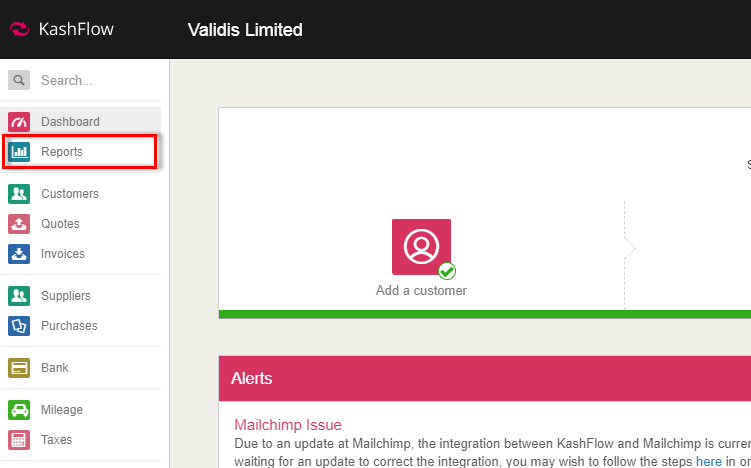Click the Mileage car icon

[x=19, y=410]
